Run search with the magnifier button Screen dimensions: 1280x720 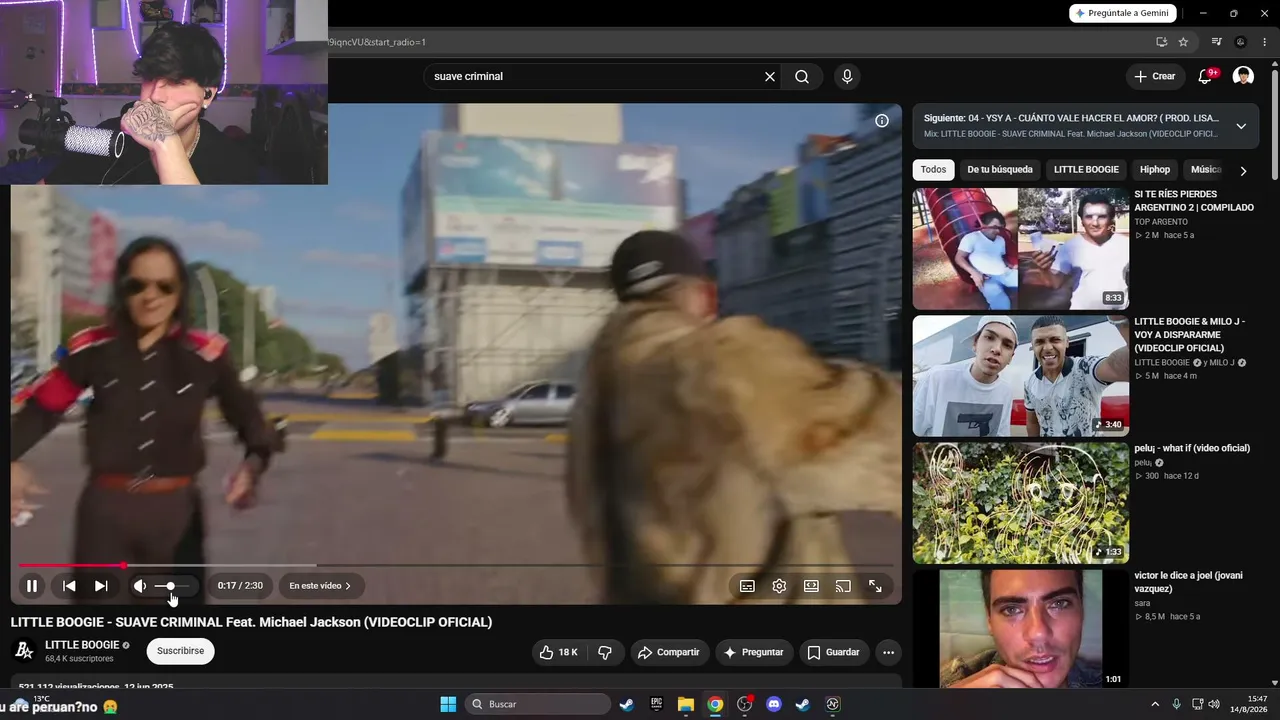coord(802,77)
